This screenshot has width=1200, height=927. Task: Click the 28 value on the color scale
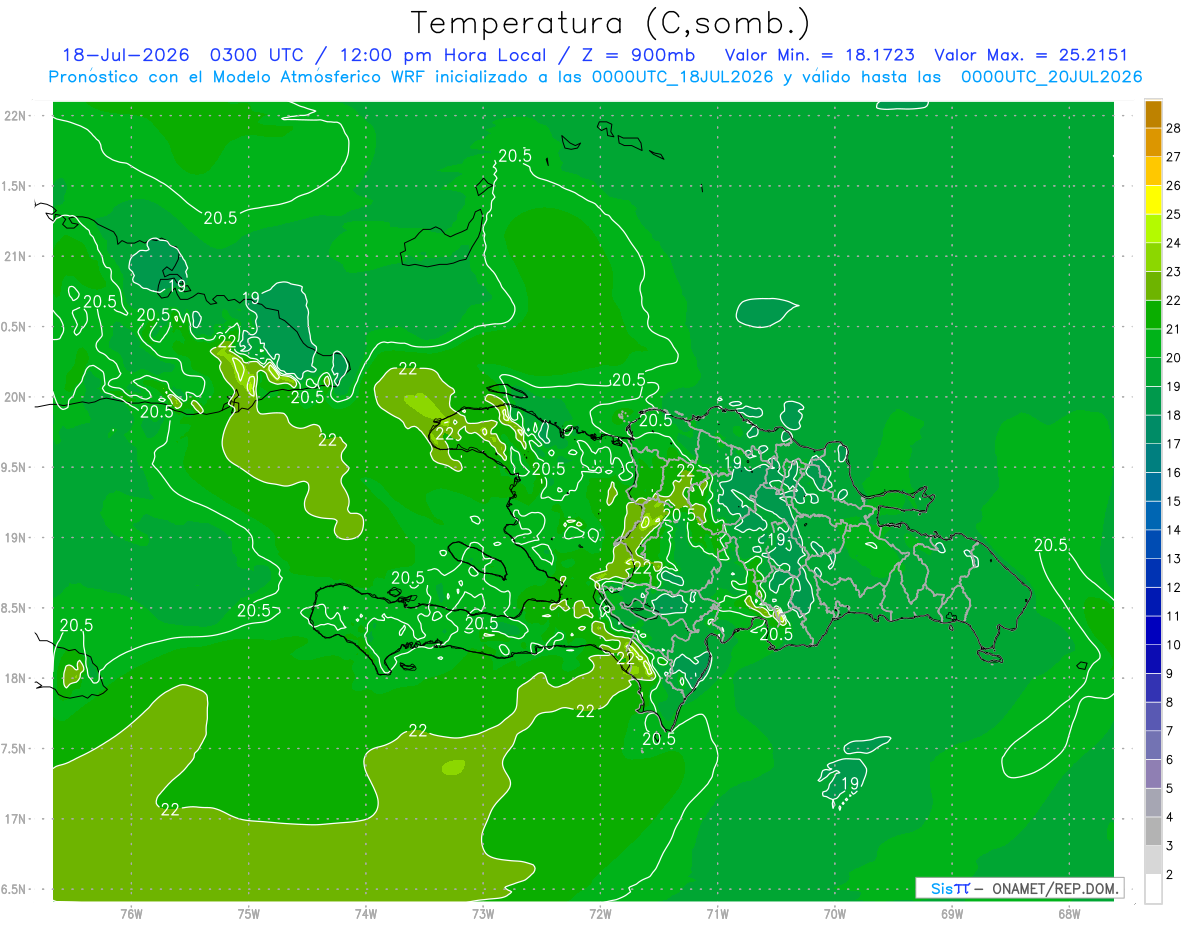click(x=1174, y=127)
